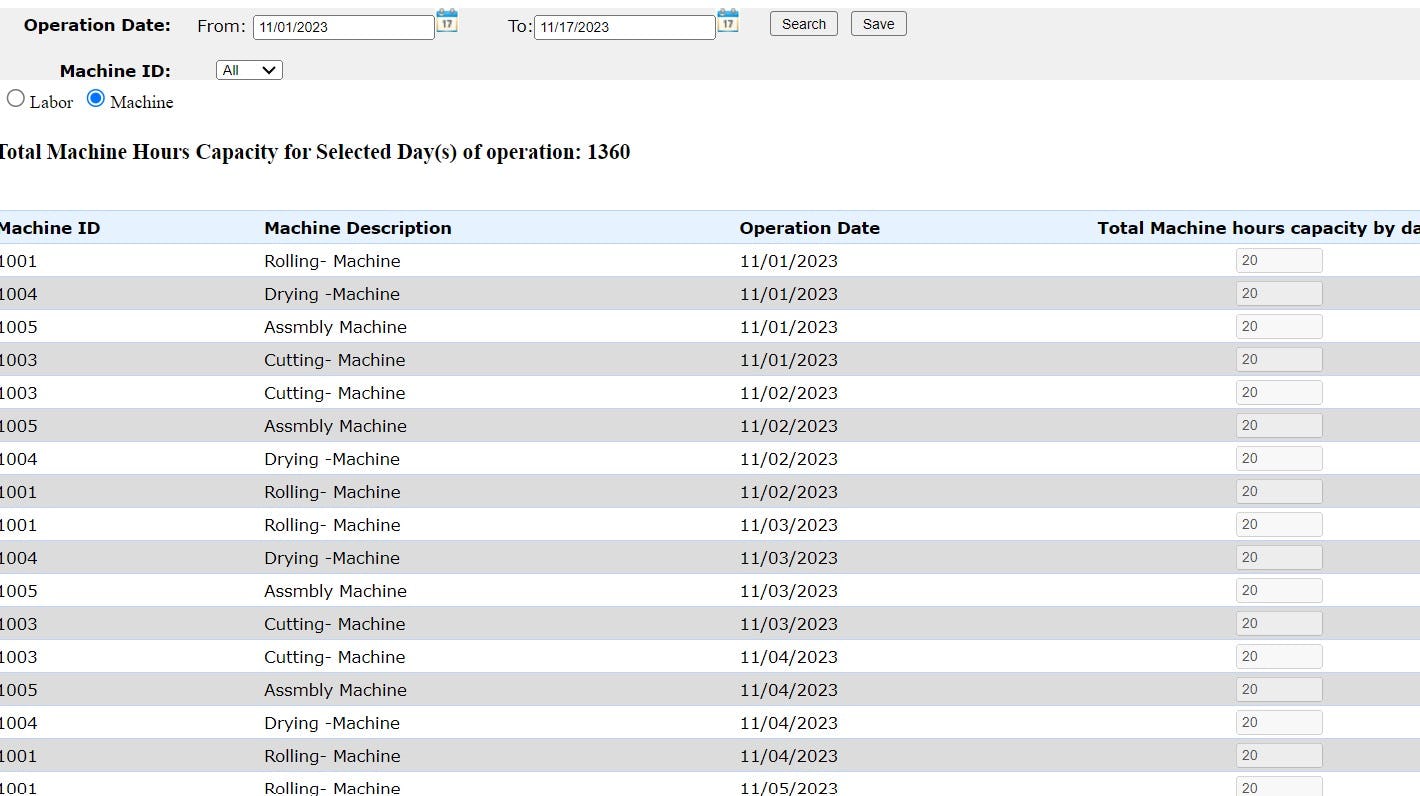Screen dimensions: 1420x796
Task: Select the Machine radio button
Action: coord(95,98)
